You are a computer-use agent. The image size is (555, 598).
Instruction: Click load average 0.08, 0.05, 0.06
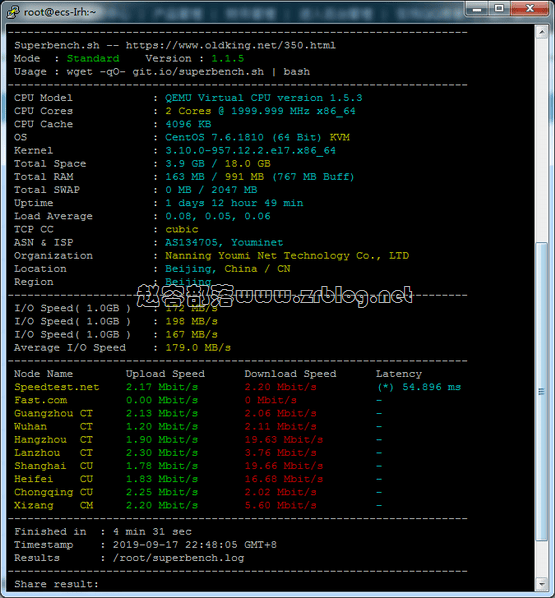tap(218, 216)
